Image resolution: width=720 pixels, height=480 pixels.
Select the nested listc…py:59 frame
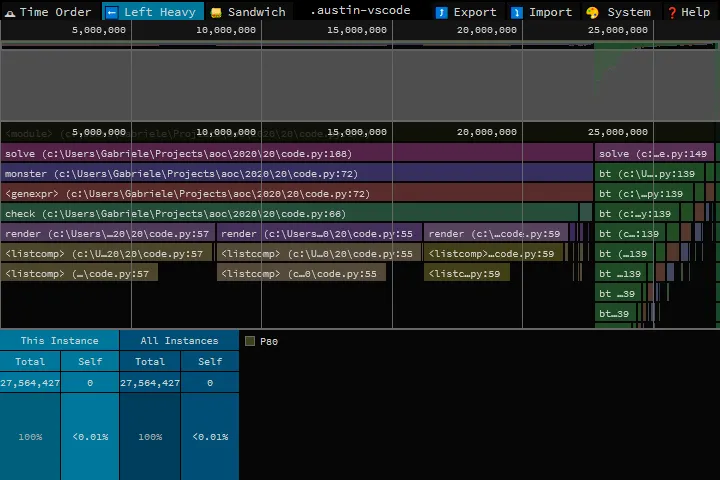click(467, 273)
